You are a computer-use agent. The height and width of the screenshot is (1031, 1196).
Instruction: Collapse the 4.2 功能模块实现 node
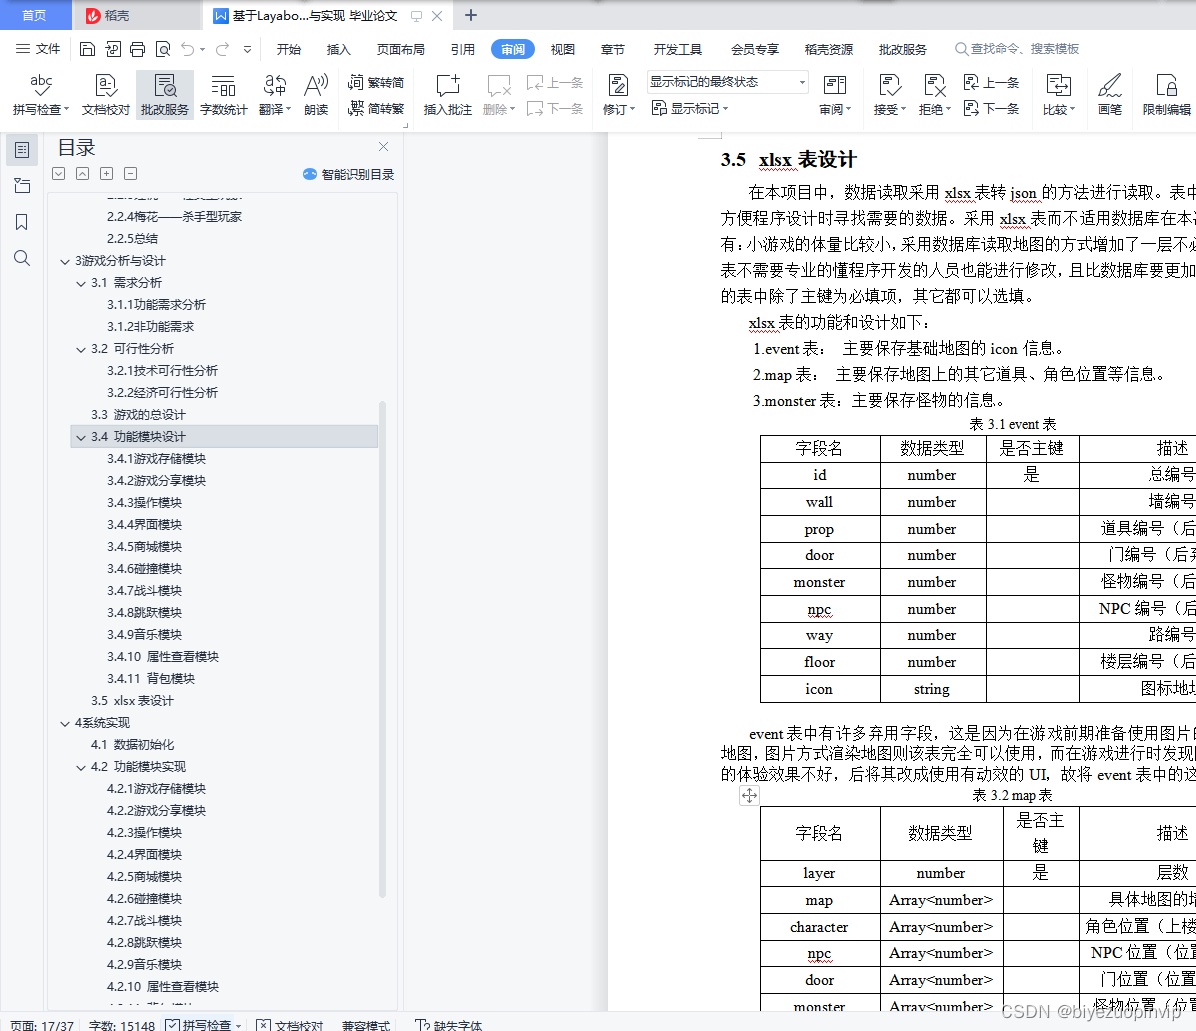tap(81, 768)
